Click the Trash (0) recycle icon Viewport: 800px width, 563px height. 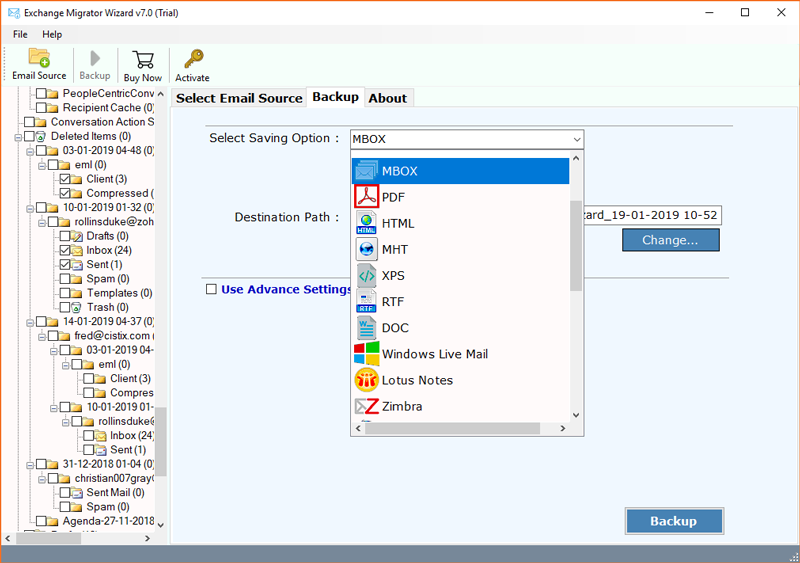(x=77, y=308)
